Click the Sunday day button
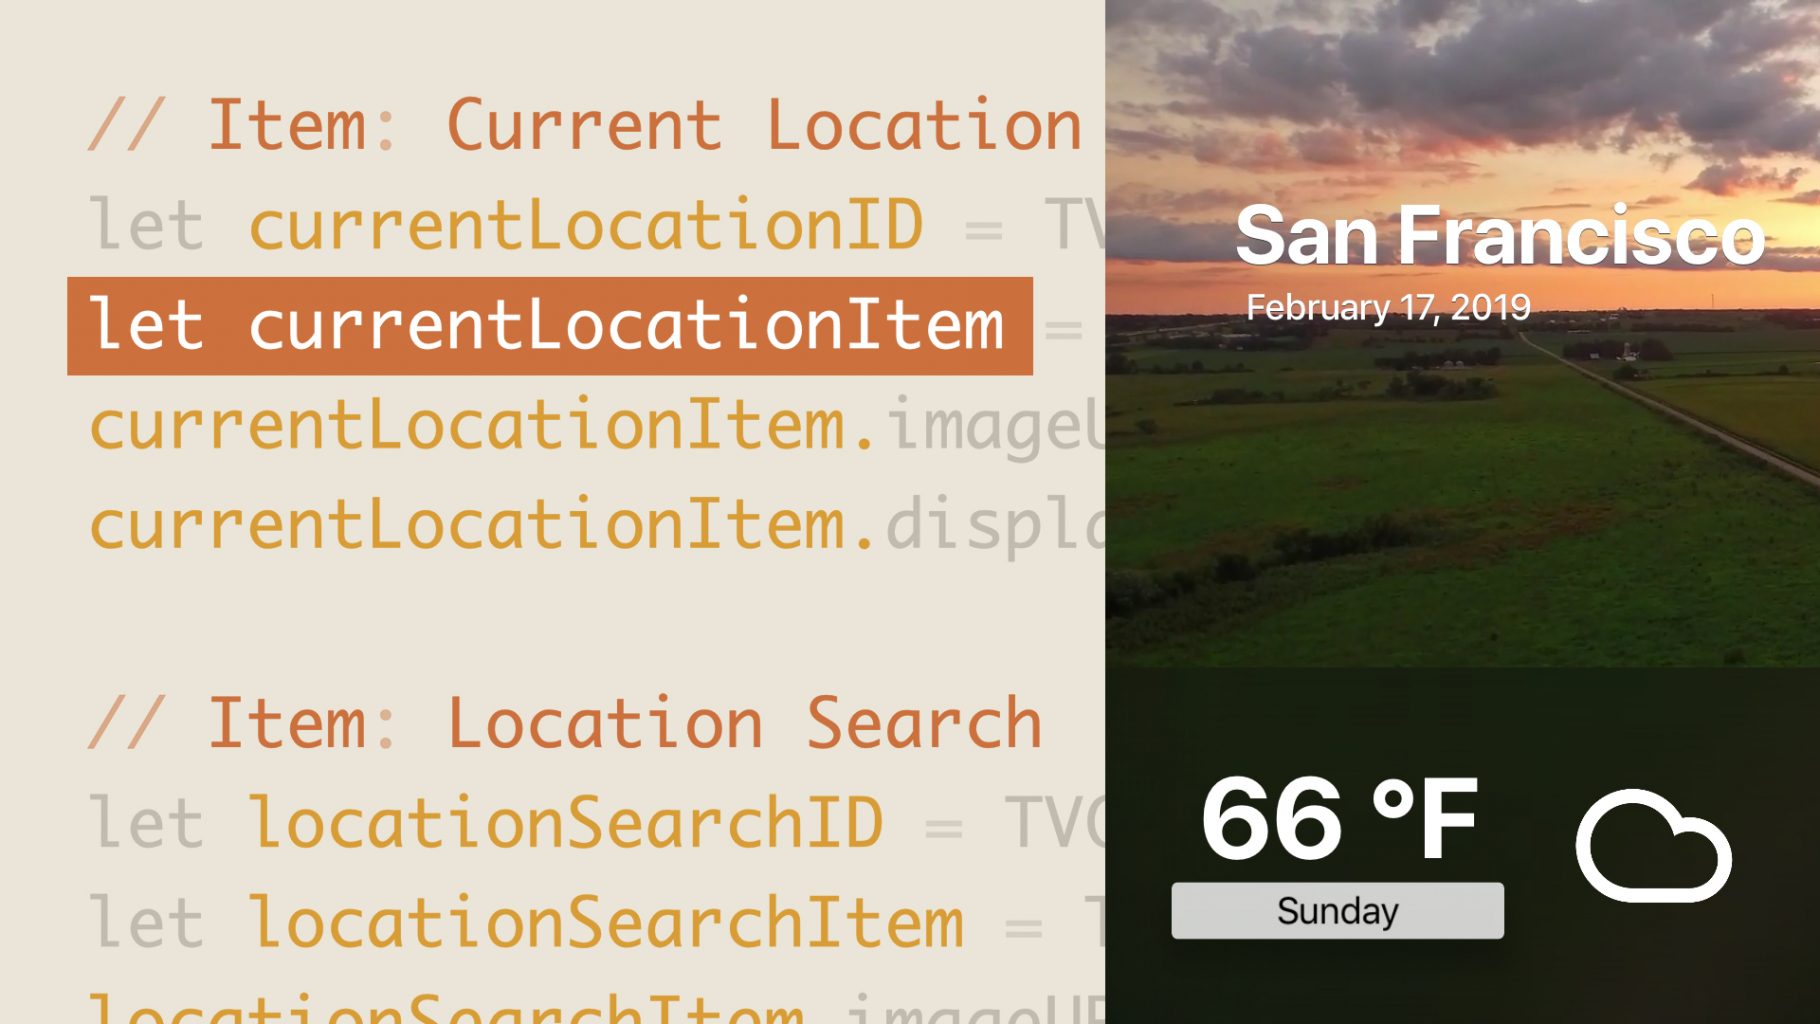The image size is (1820, 1024). pos(1337,910)
